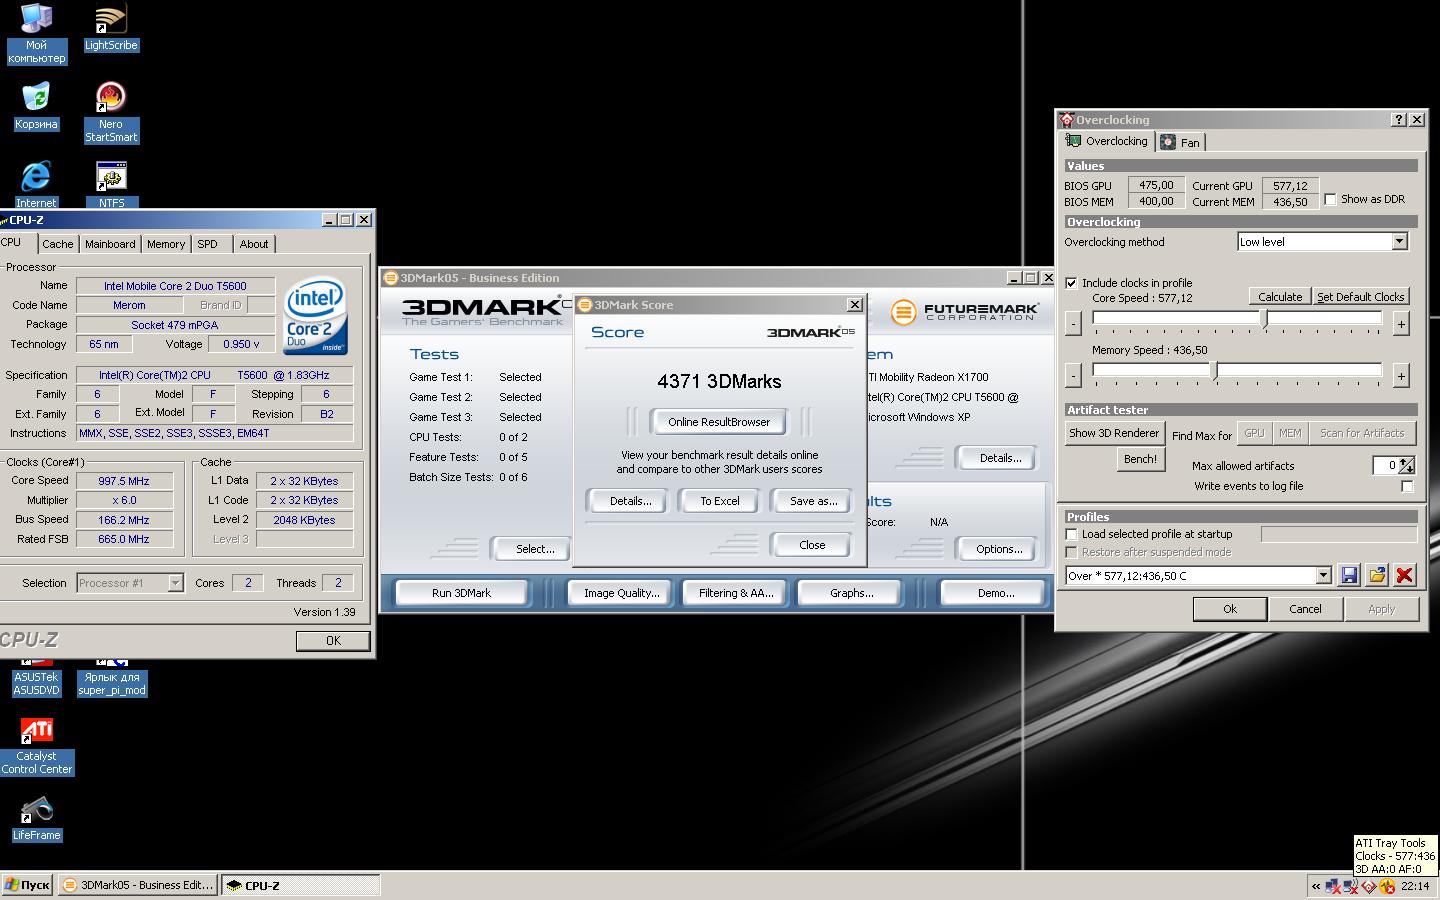This screenshot has width=1440, height=900.
Task: Click Cancel in Overclocking window
Action: [x=1305, y=609]
